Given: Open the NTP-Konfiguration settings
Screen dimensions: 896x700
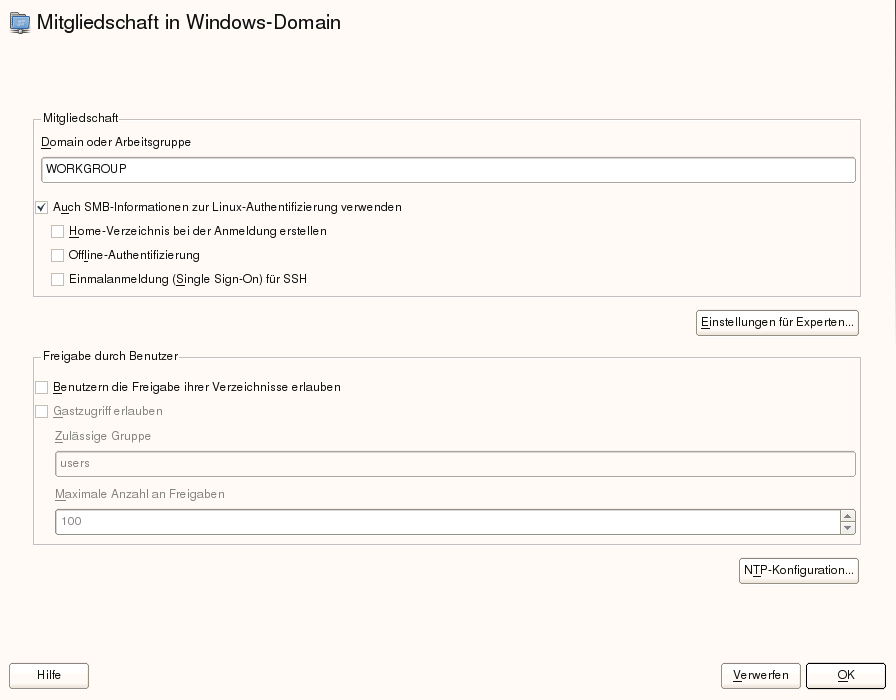Looking at the screenshot, I should coord(798,570).
